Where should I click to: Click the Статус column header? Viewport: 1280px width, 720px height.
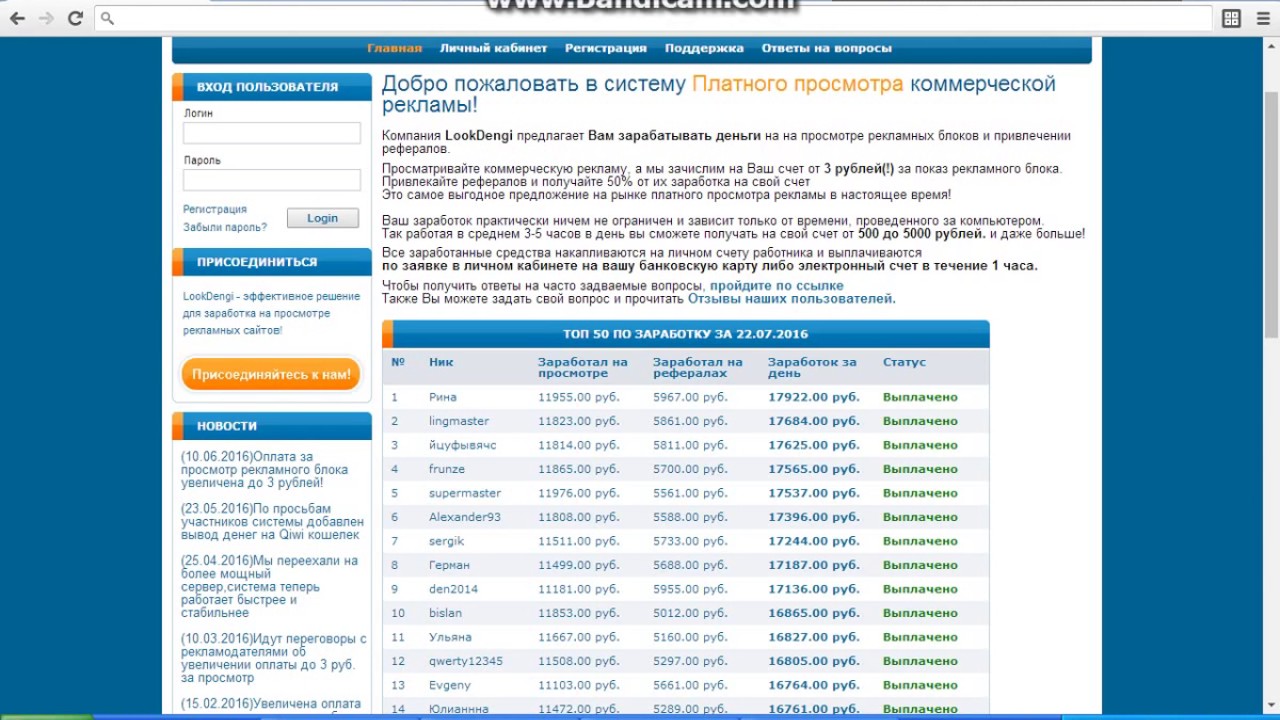point(904,362)
